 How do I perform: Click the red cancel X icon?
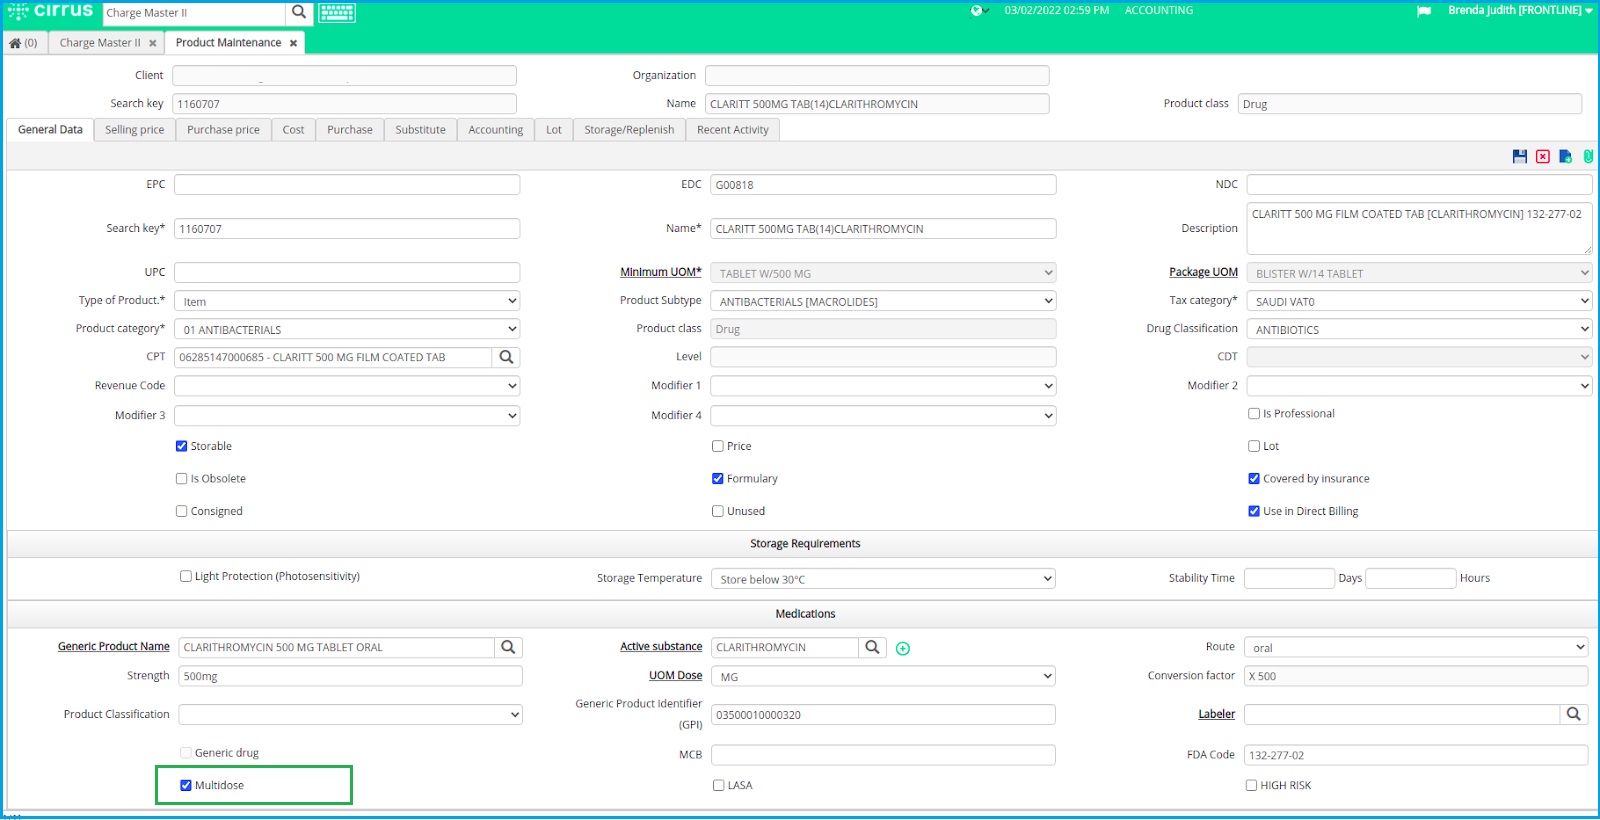tap(1543, 157)
